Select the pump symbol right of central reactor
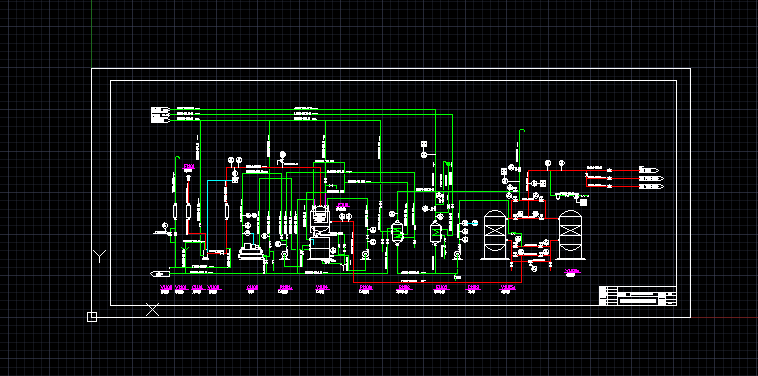 [365, 254]
